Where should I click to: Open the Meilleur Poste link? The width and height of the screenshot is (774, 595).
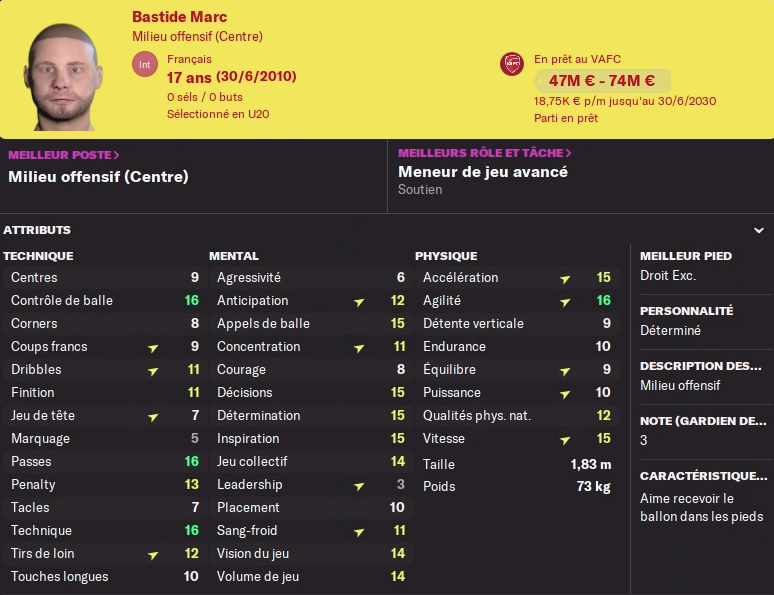(64, 155)
